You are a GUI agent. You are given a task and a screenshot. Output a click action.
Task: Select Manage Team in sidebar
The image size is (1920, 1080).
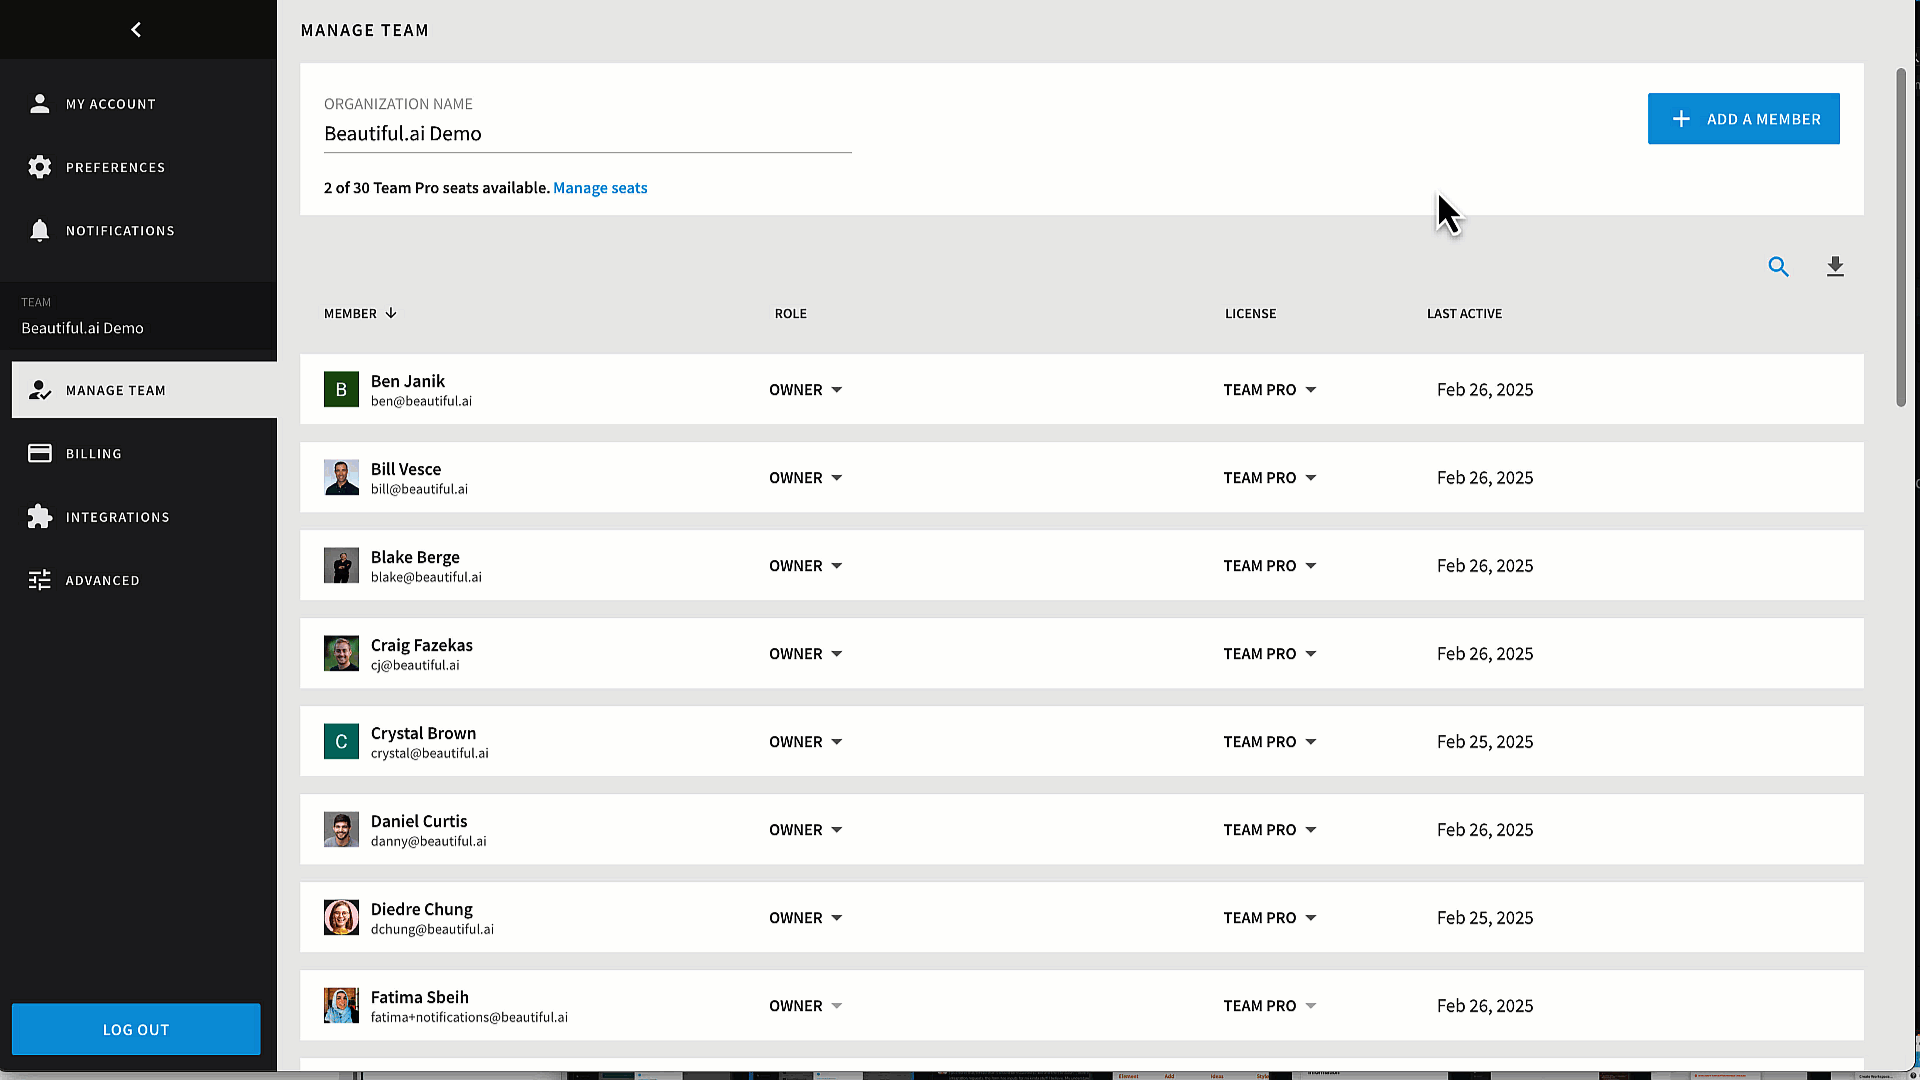pos(144,390)
